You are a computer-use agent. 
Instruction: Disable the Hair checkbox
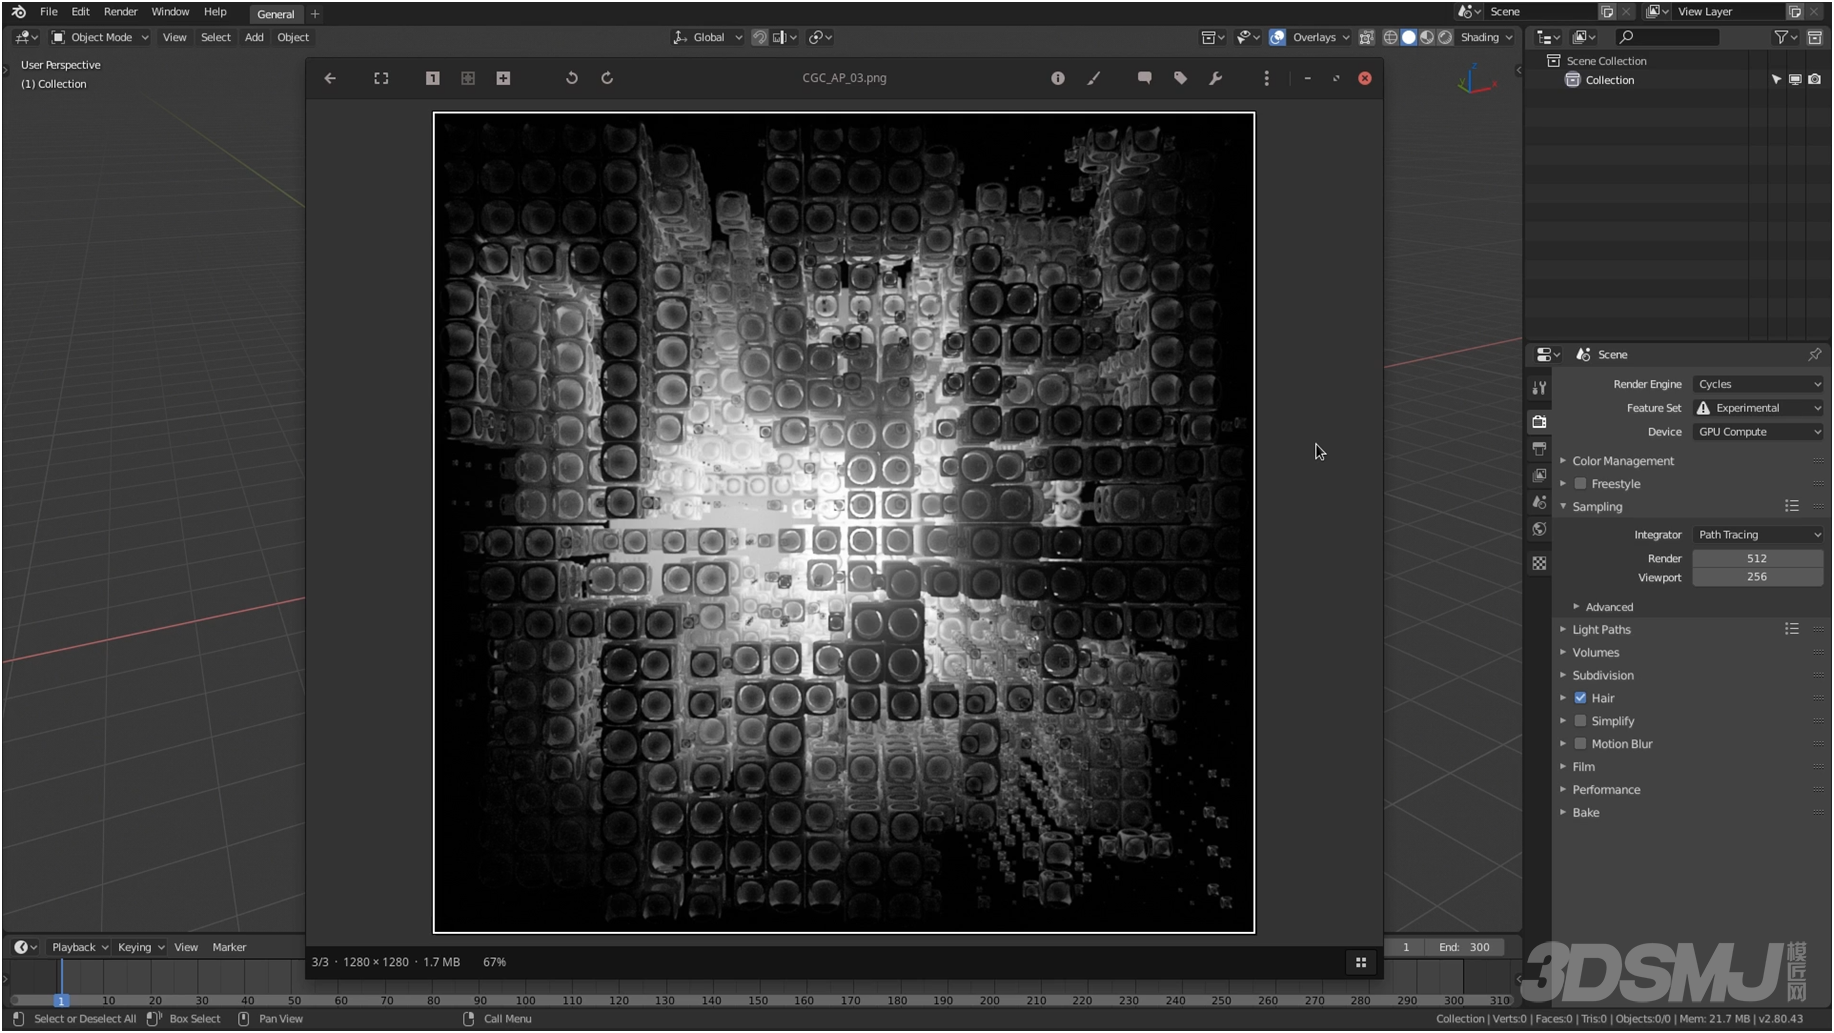[x=1580, y=698]
